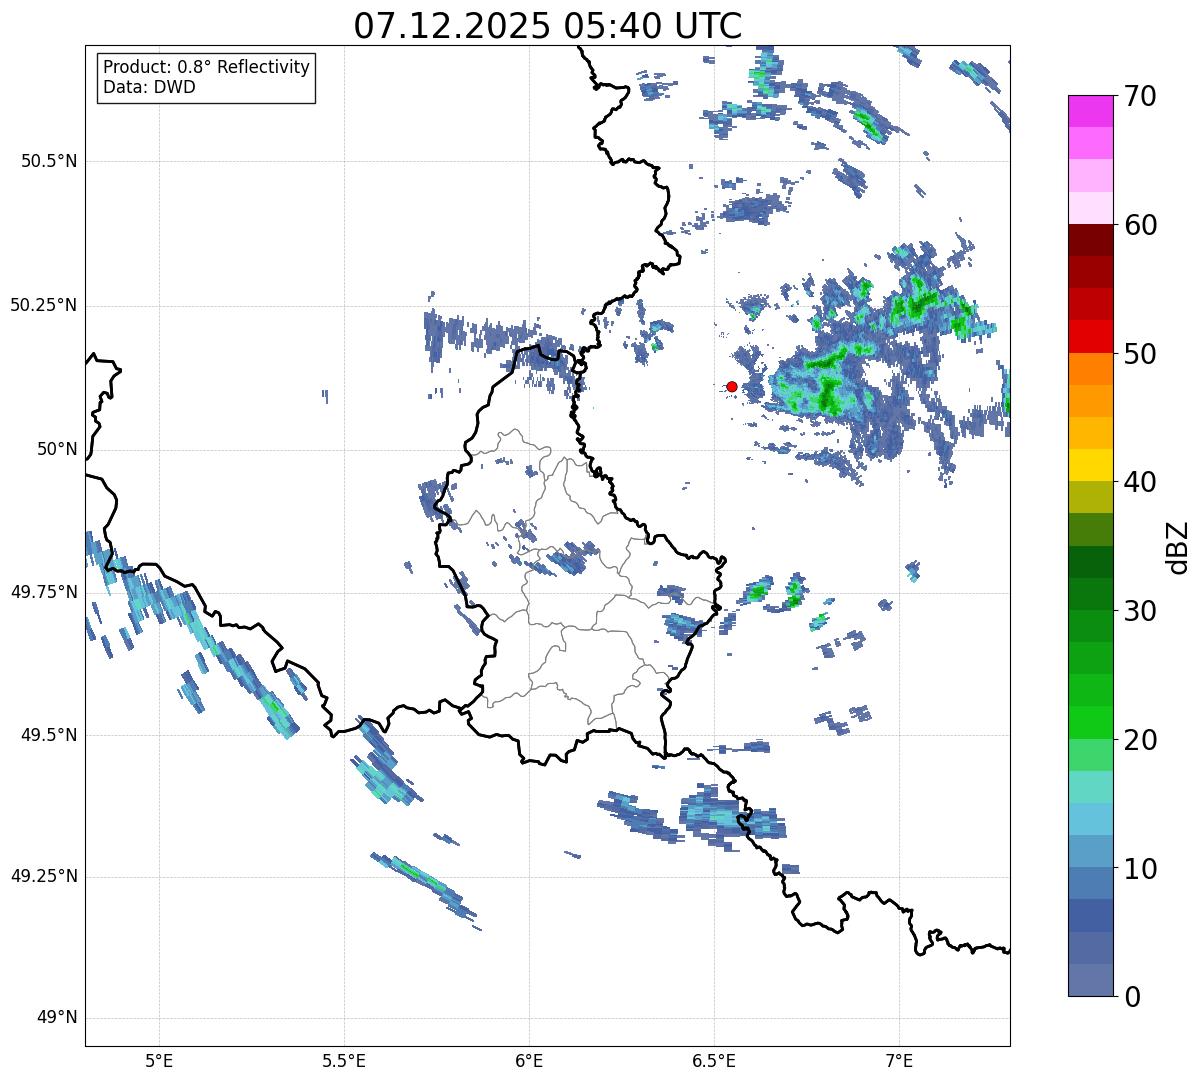Click the title '07.12.2025 05:40 UTC'

(548, 26)
